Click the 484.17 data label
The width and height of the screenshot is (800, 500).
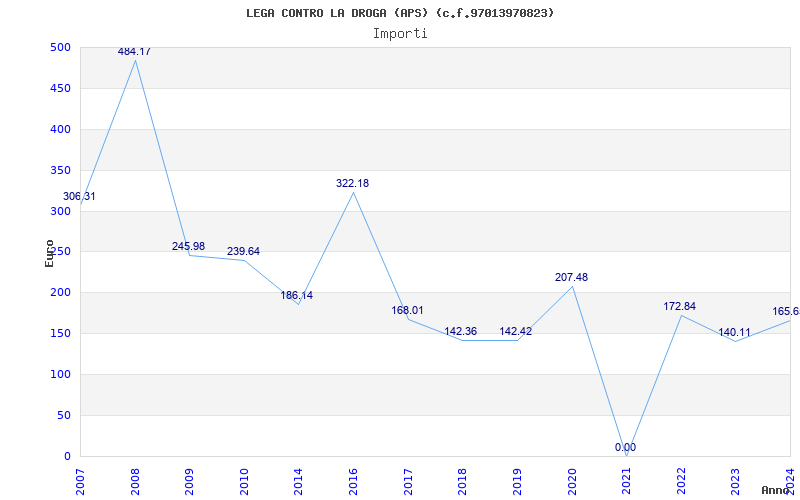click(134, 51)
